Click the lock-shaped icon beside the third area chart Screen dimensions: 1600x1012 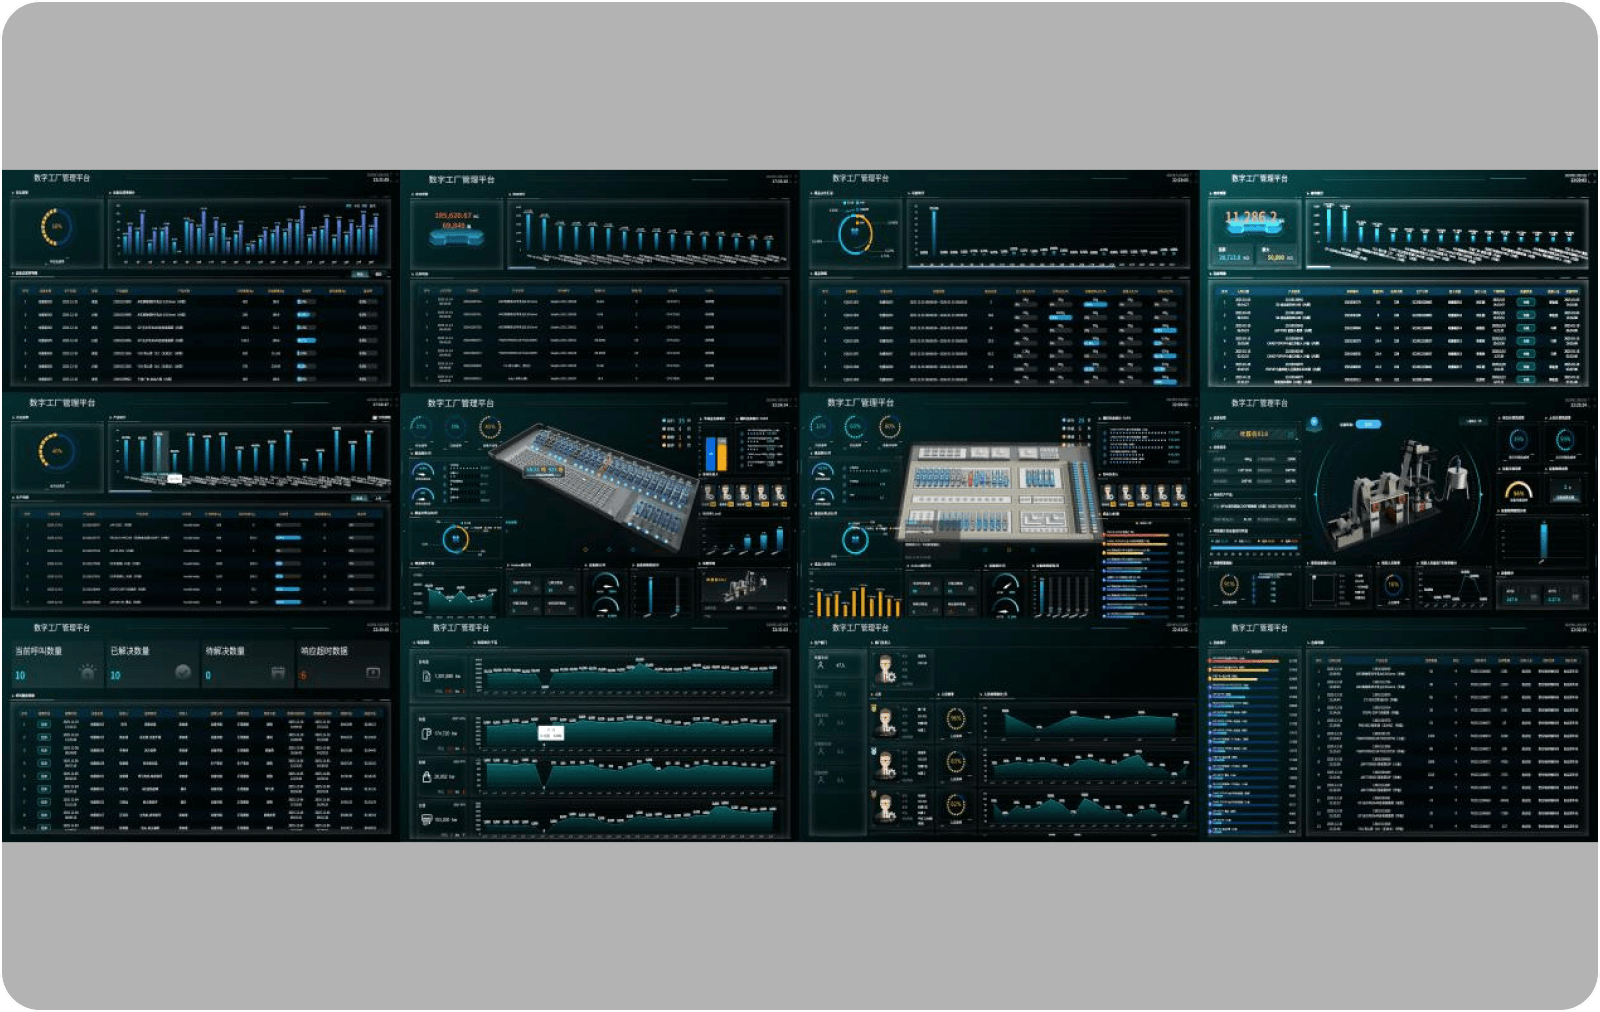point(427,776)
